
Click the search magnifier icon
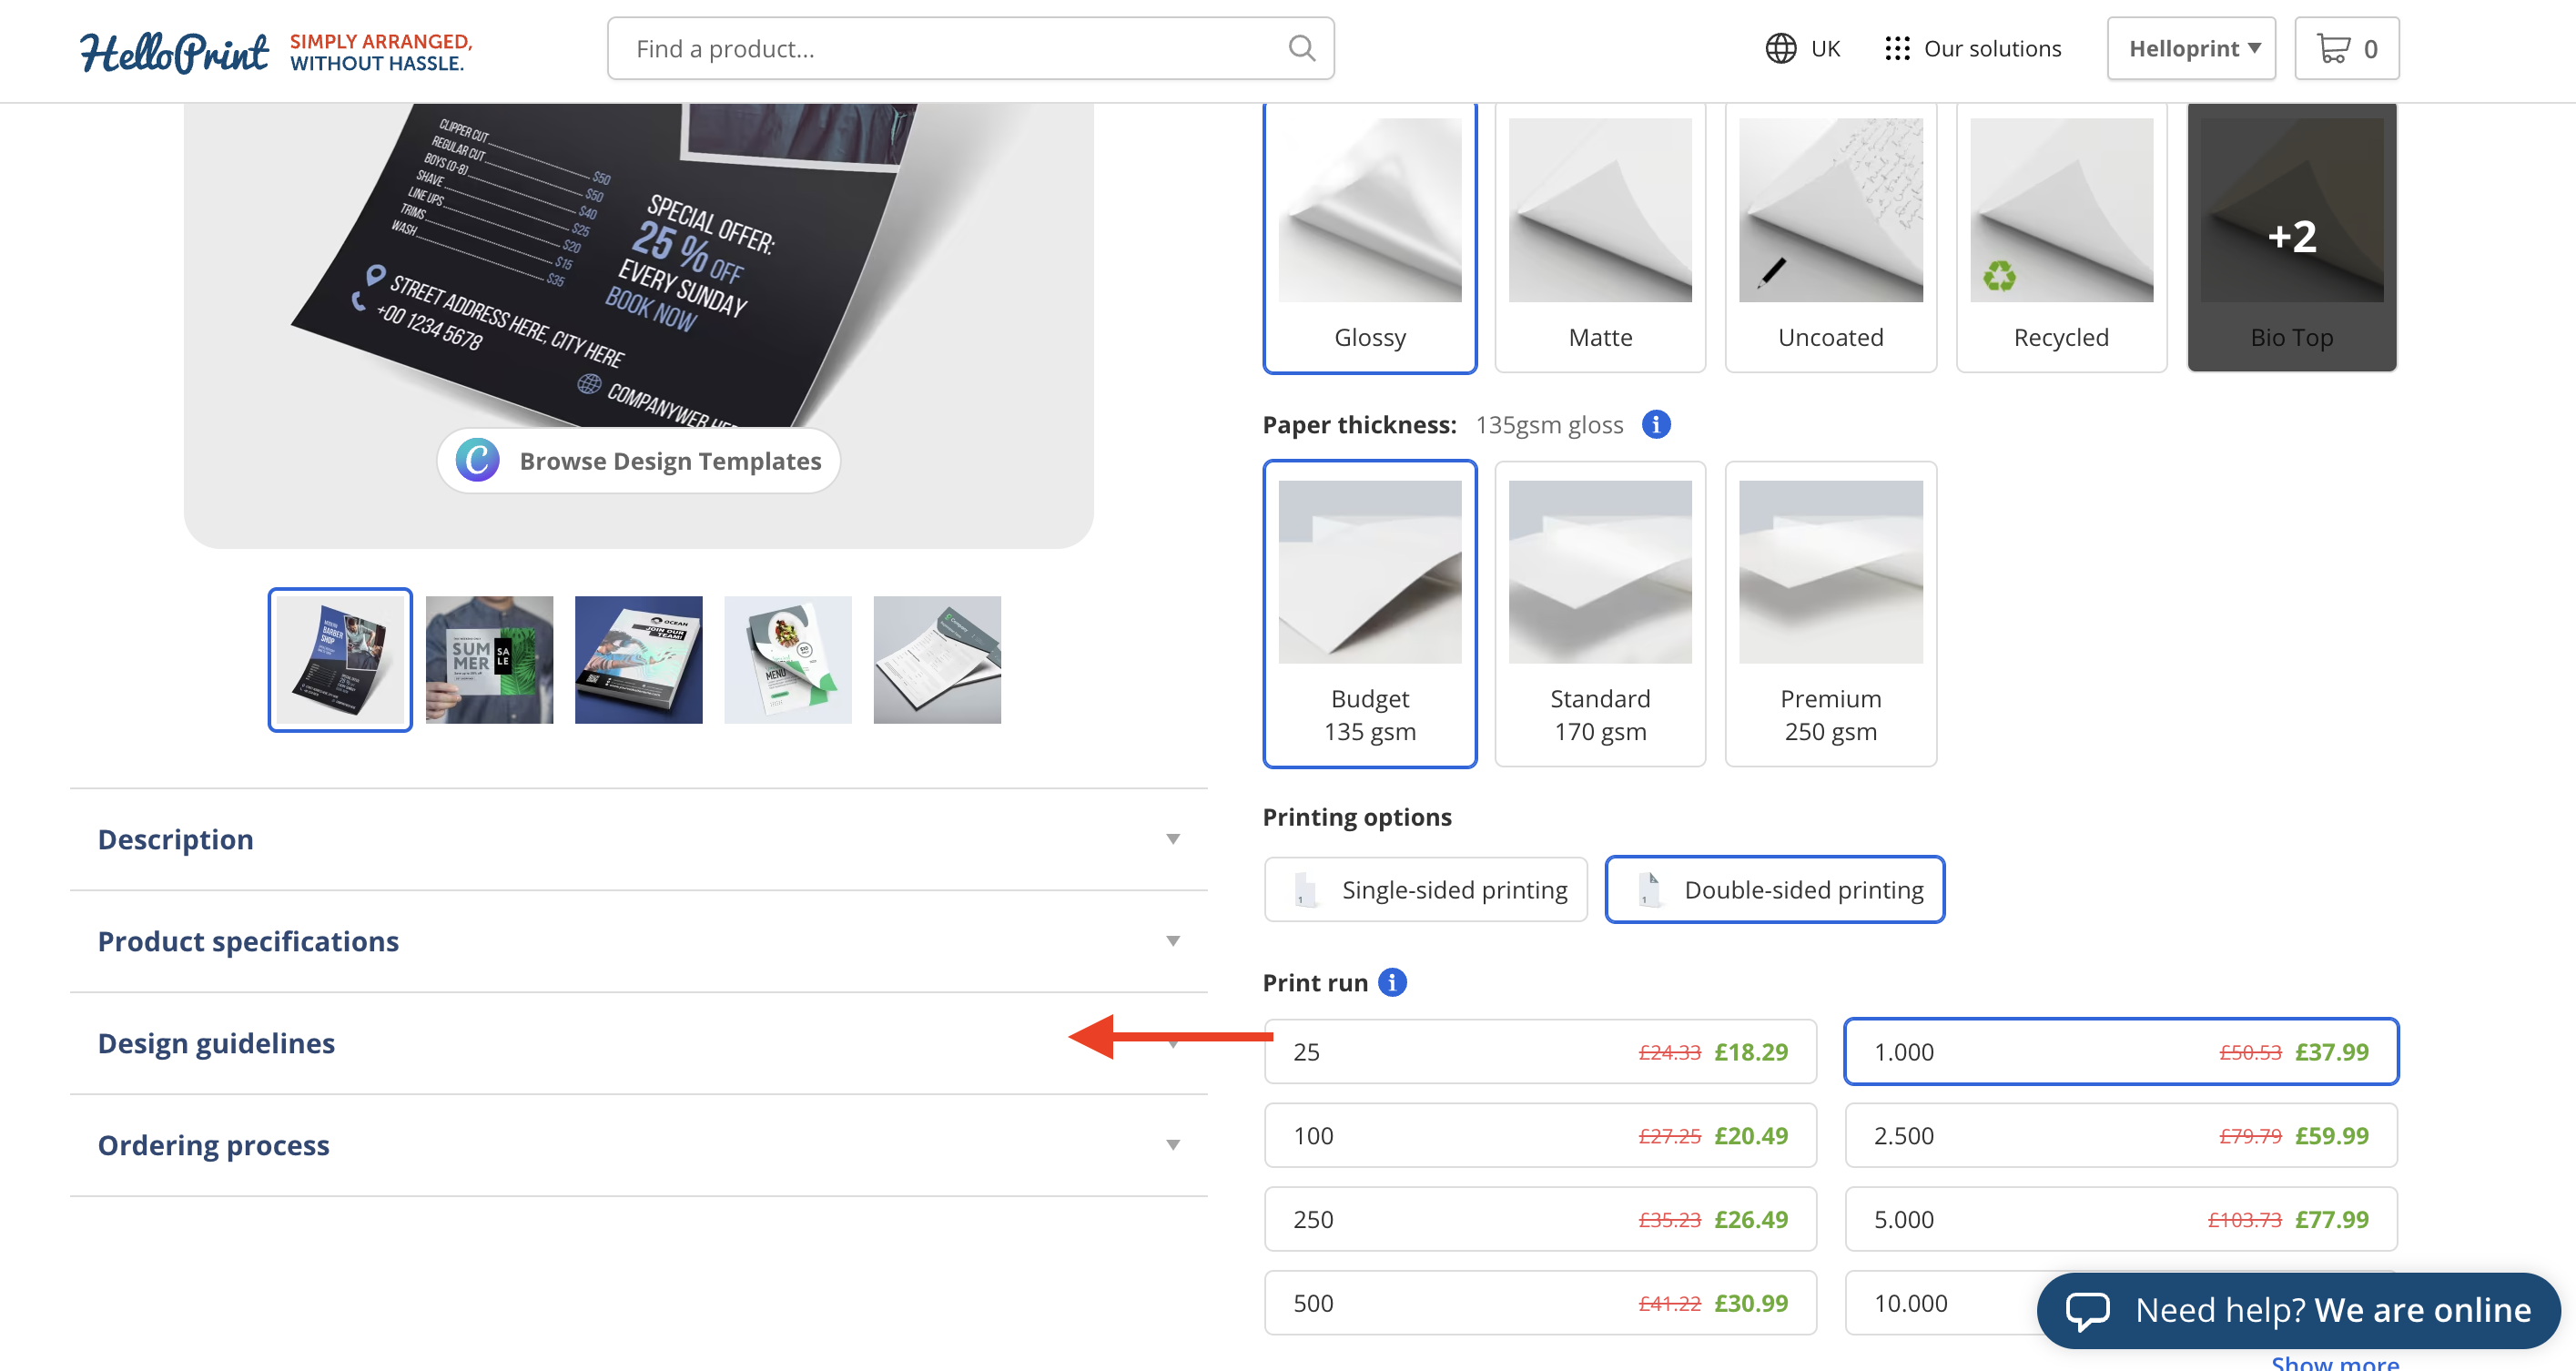[1301, 48]
